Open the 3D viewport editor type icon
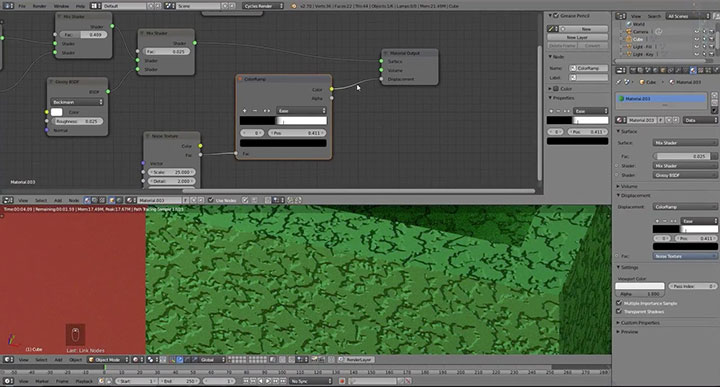This screenshot has height=387, width=720. point(8,359)
